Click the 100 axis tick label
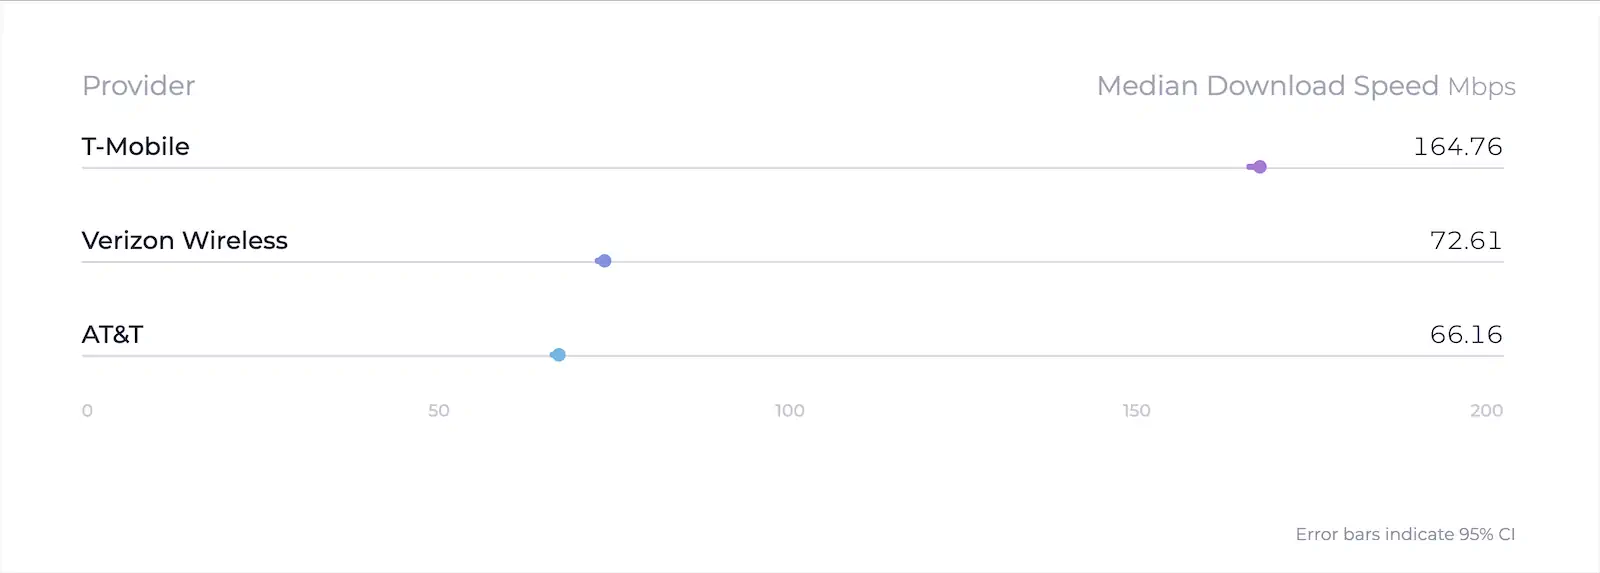Image resolution: width=1600 pixels, height=573 pixels. tap(789, 410)
